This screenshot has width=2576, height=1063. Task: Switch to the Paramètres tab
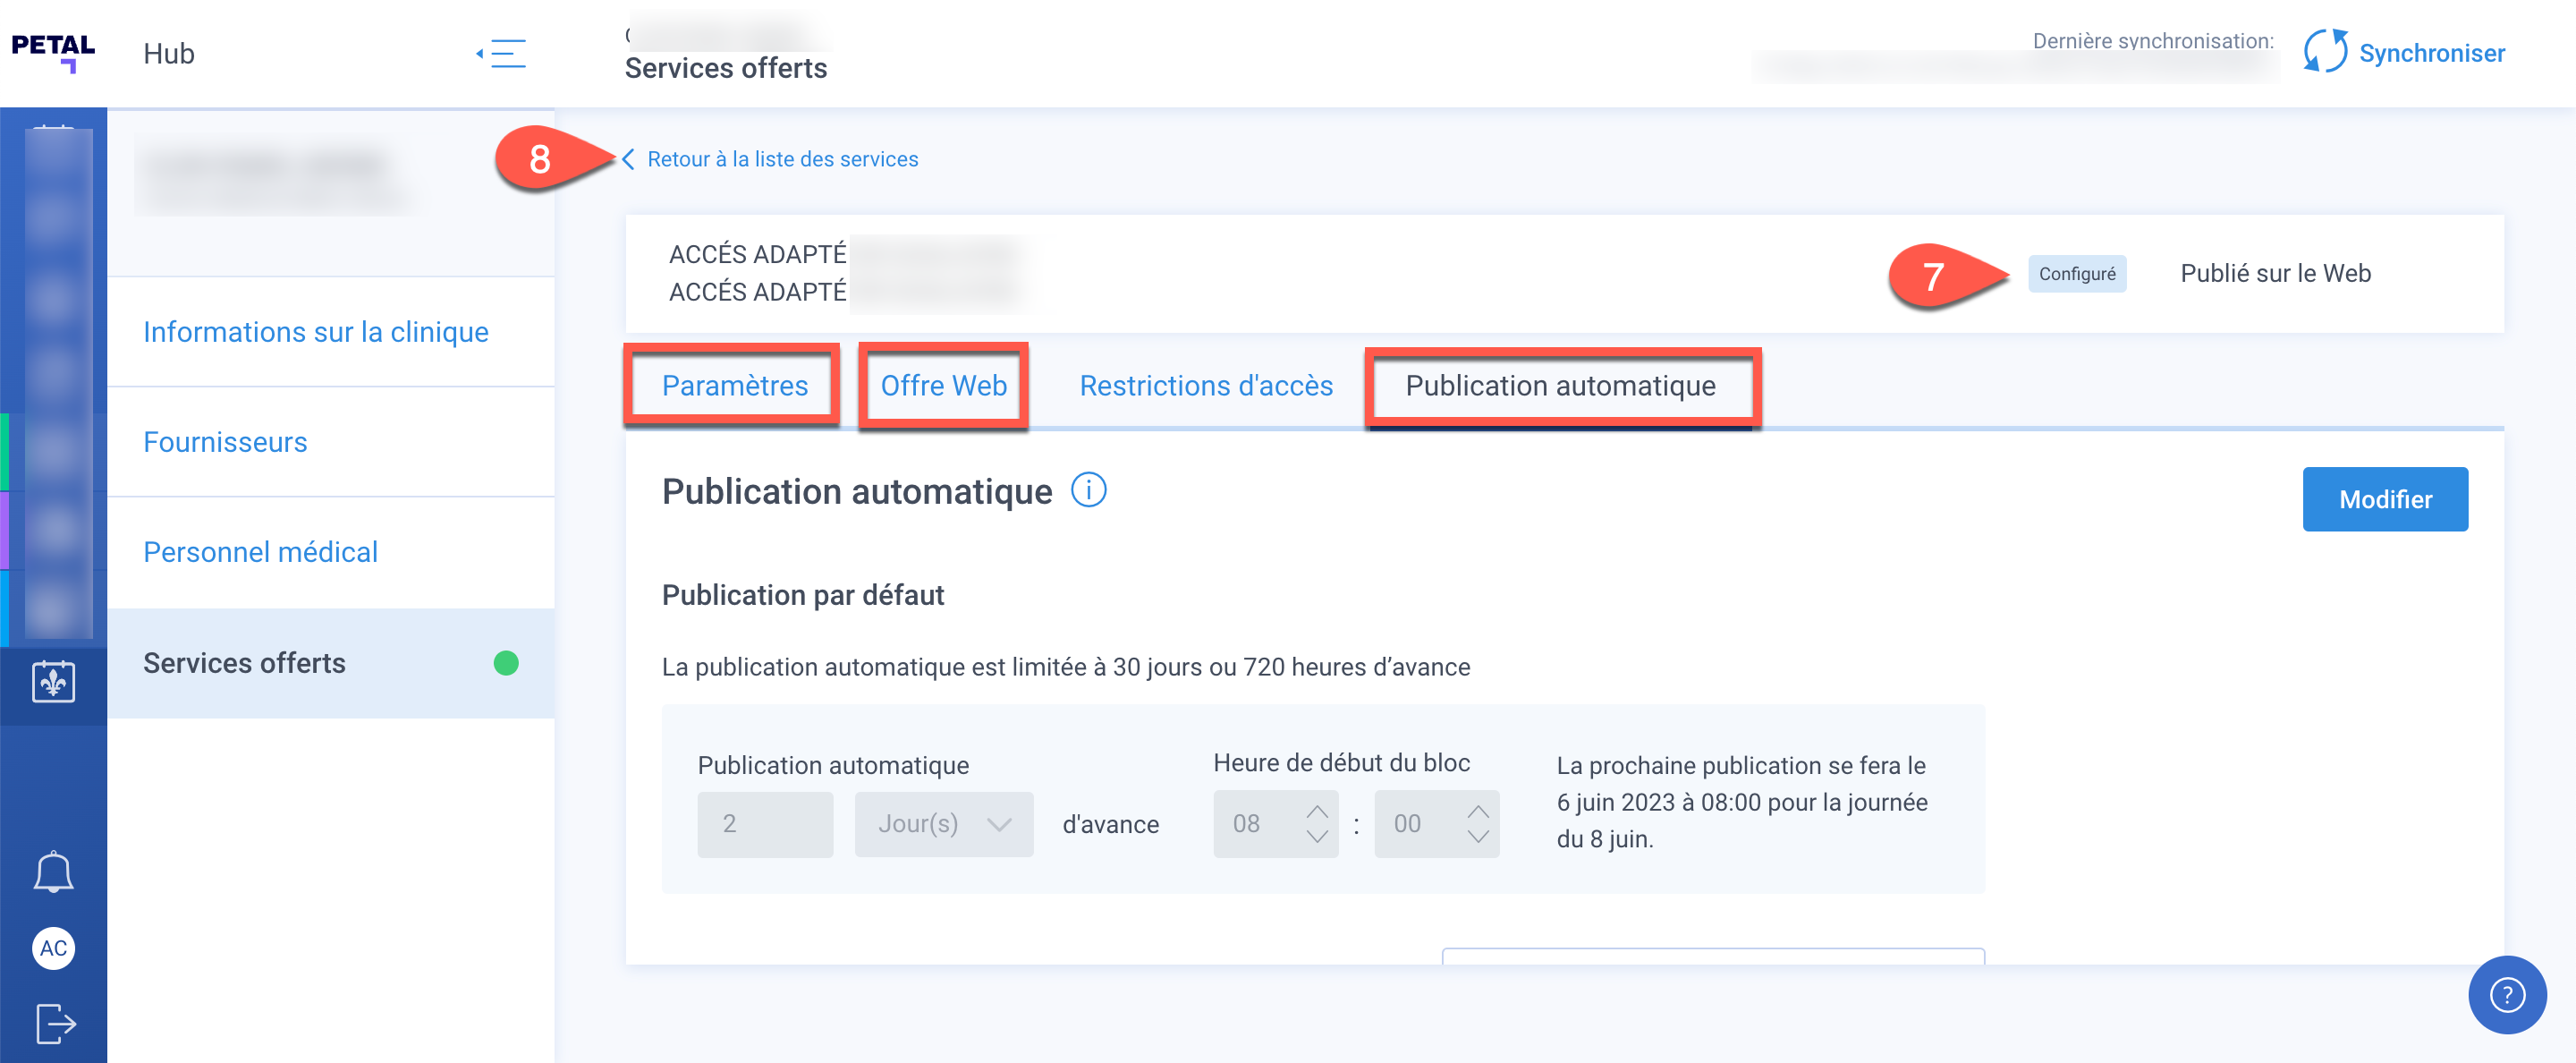pyautogui.click(x=734, y=386)
